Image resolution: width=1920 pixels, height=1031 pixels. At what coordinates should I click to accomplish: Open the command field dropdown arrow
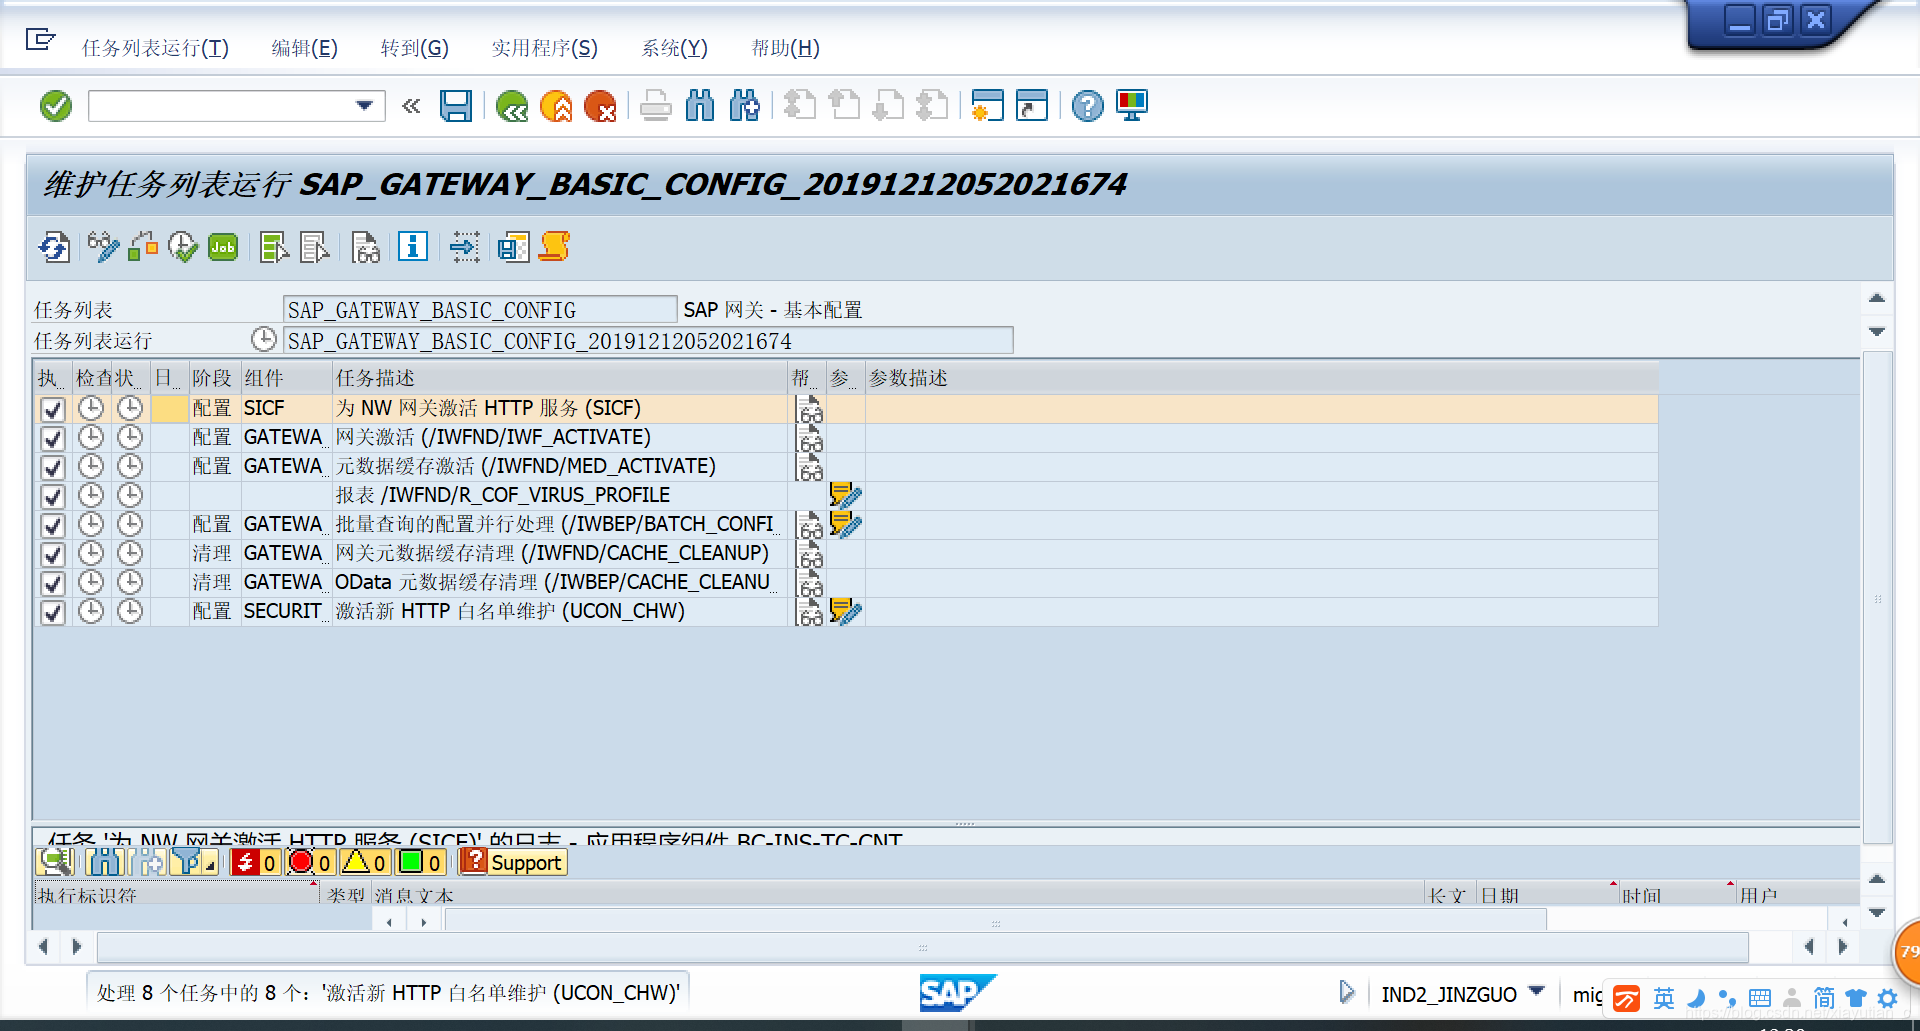(365, 105)
